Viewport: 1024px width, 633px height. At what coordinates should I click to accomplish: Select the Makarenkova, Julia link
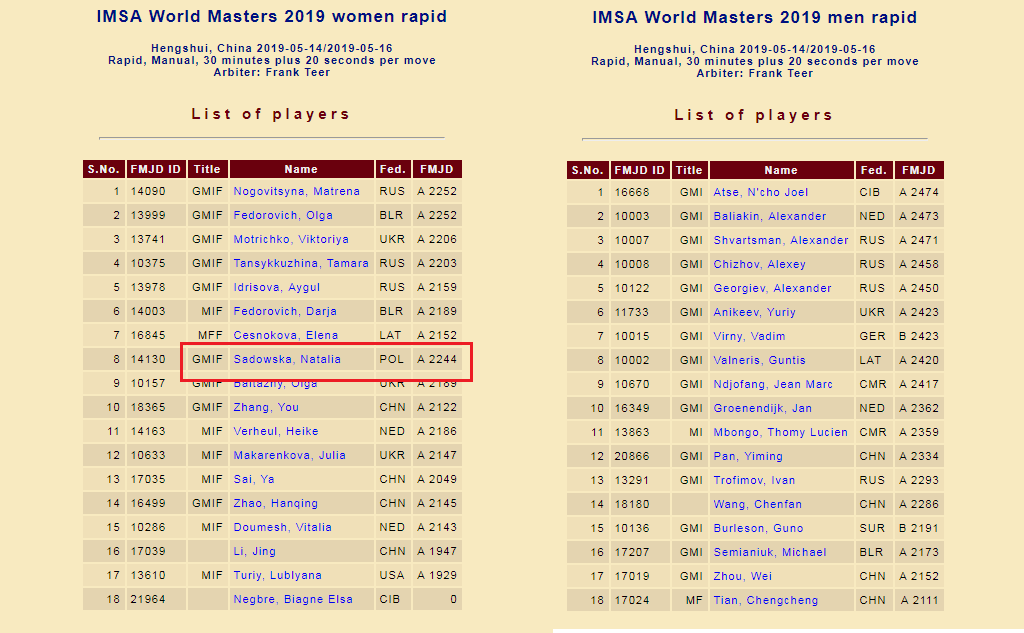290,455
